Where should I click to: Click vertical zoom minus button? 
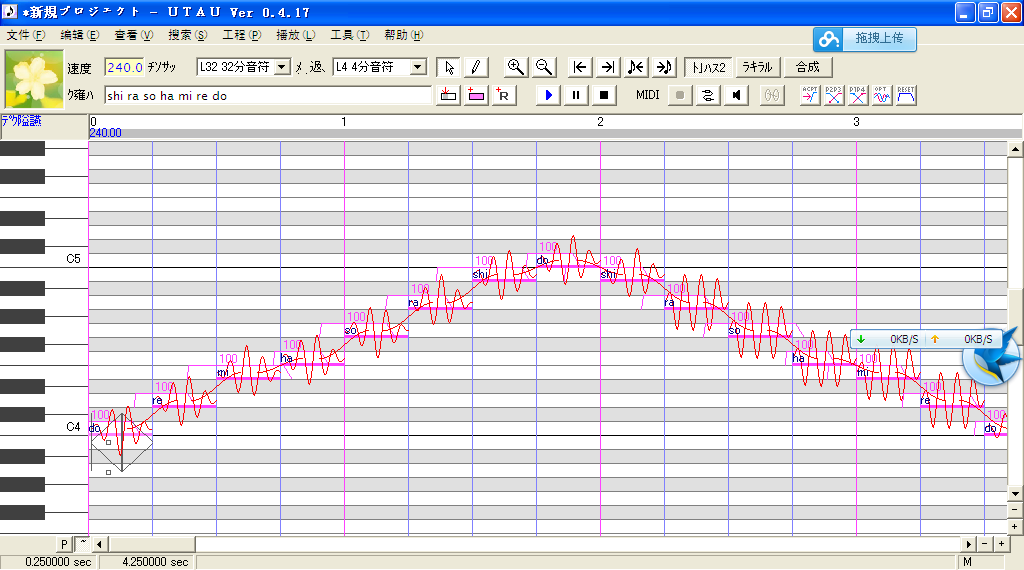pyautogui.click(x=1015, y=509)
